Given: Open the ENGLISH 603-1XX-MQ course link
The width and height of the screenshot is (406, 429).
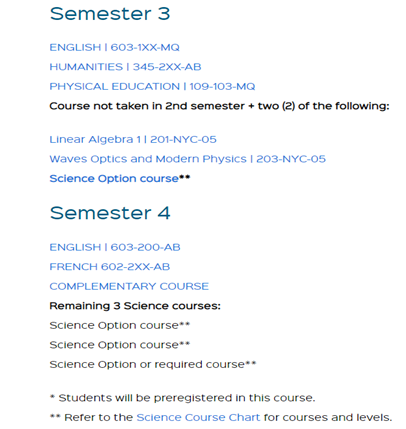Looking at the screenshot, I should pos(114,47).
